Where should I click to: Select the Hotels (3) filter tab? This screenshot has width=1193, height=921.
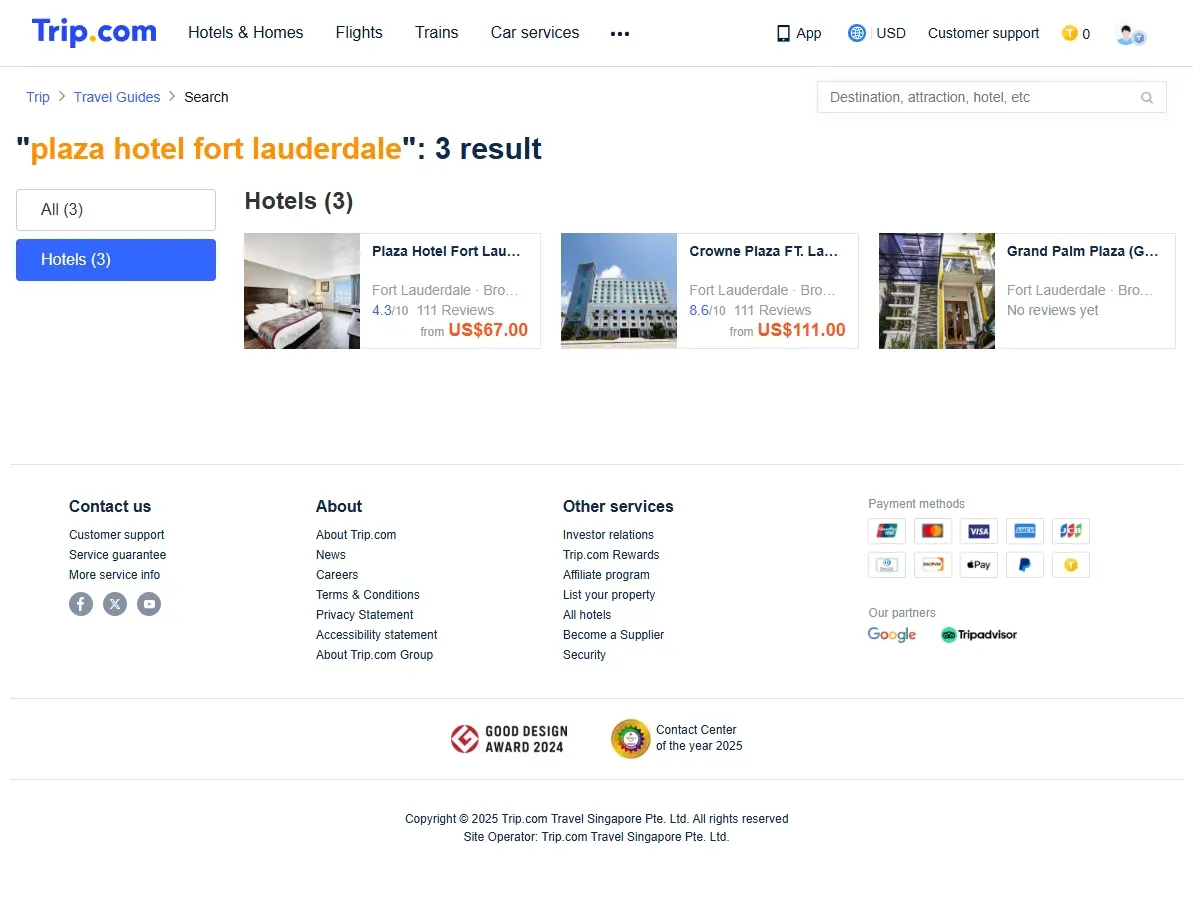point(116,260)
